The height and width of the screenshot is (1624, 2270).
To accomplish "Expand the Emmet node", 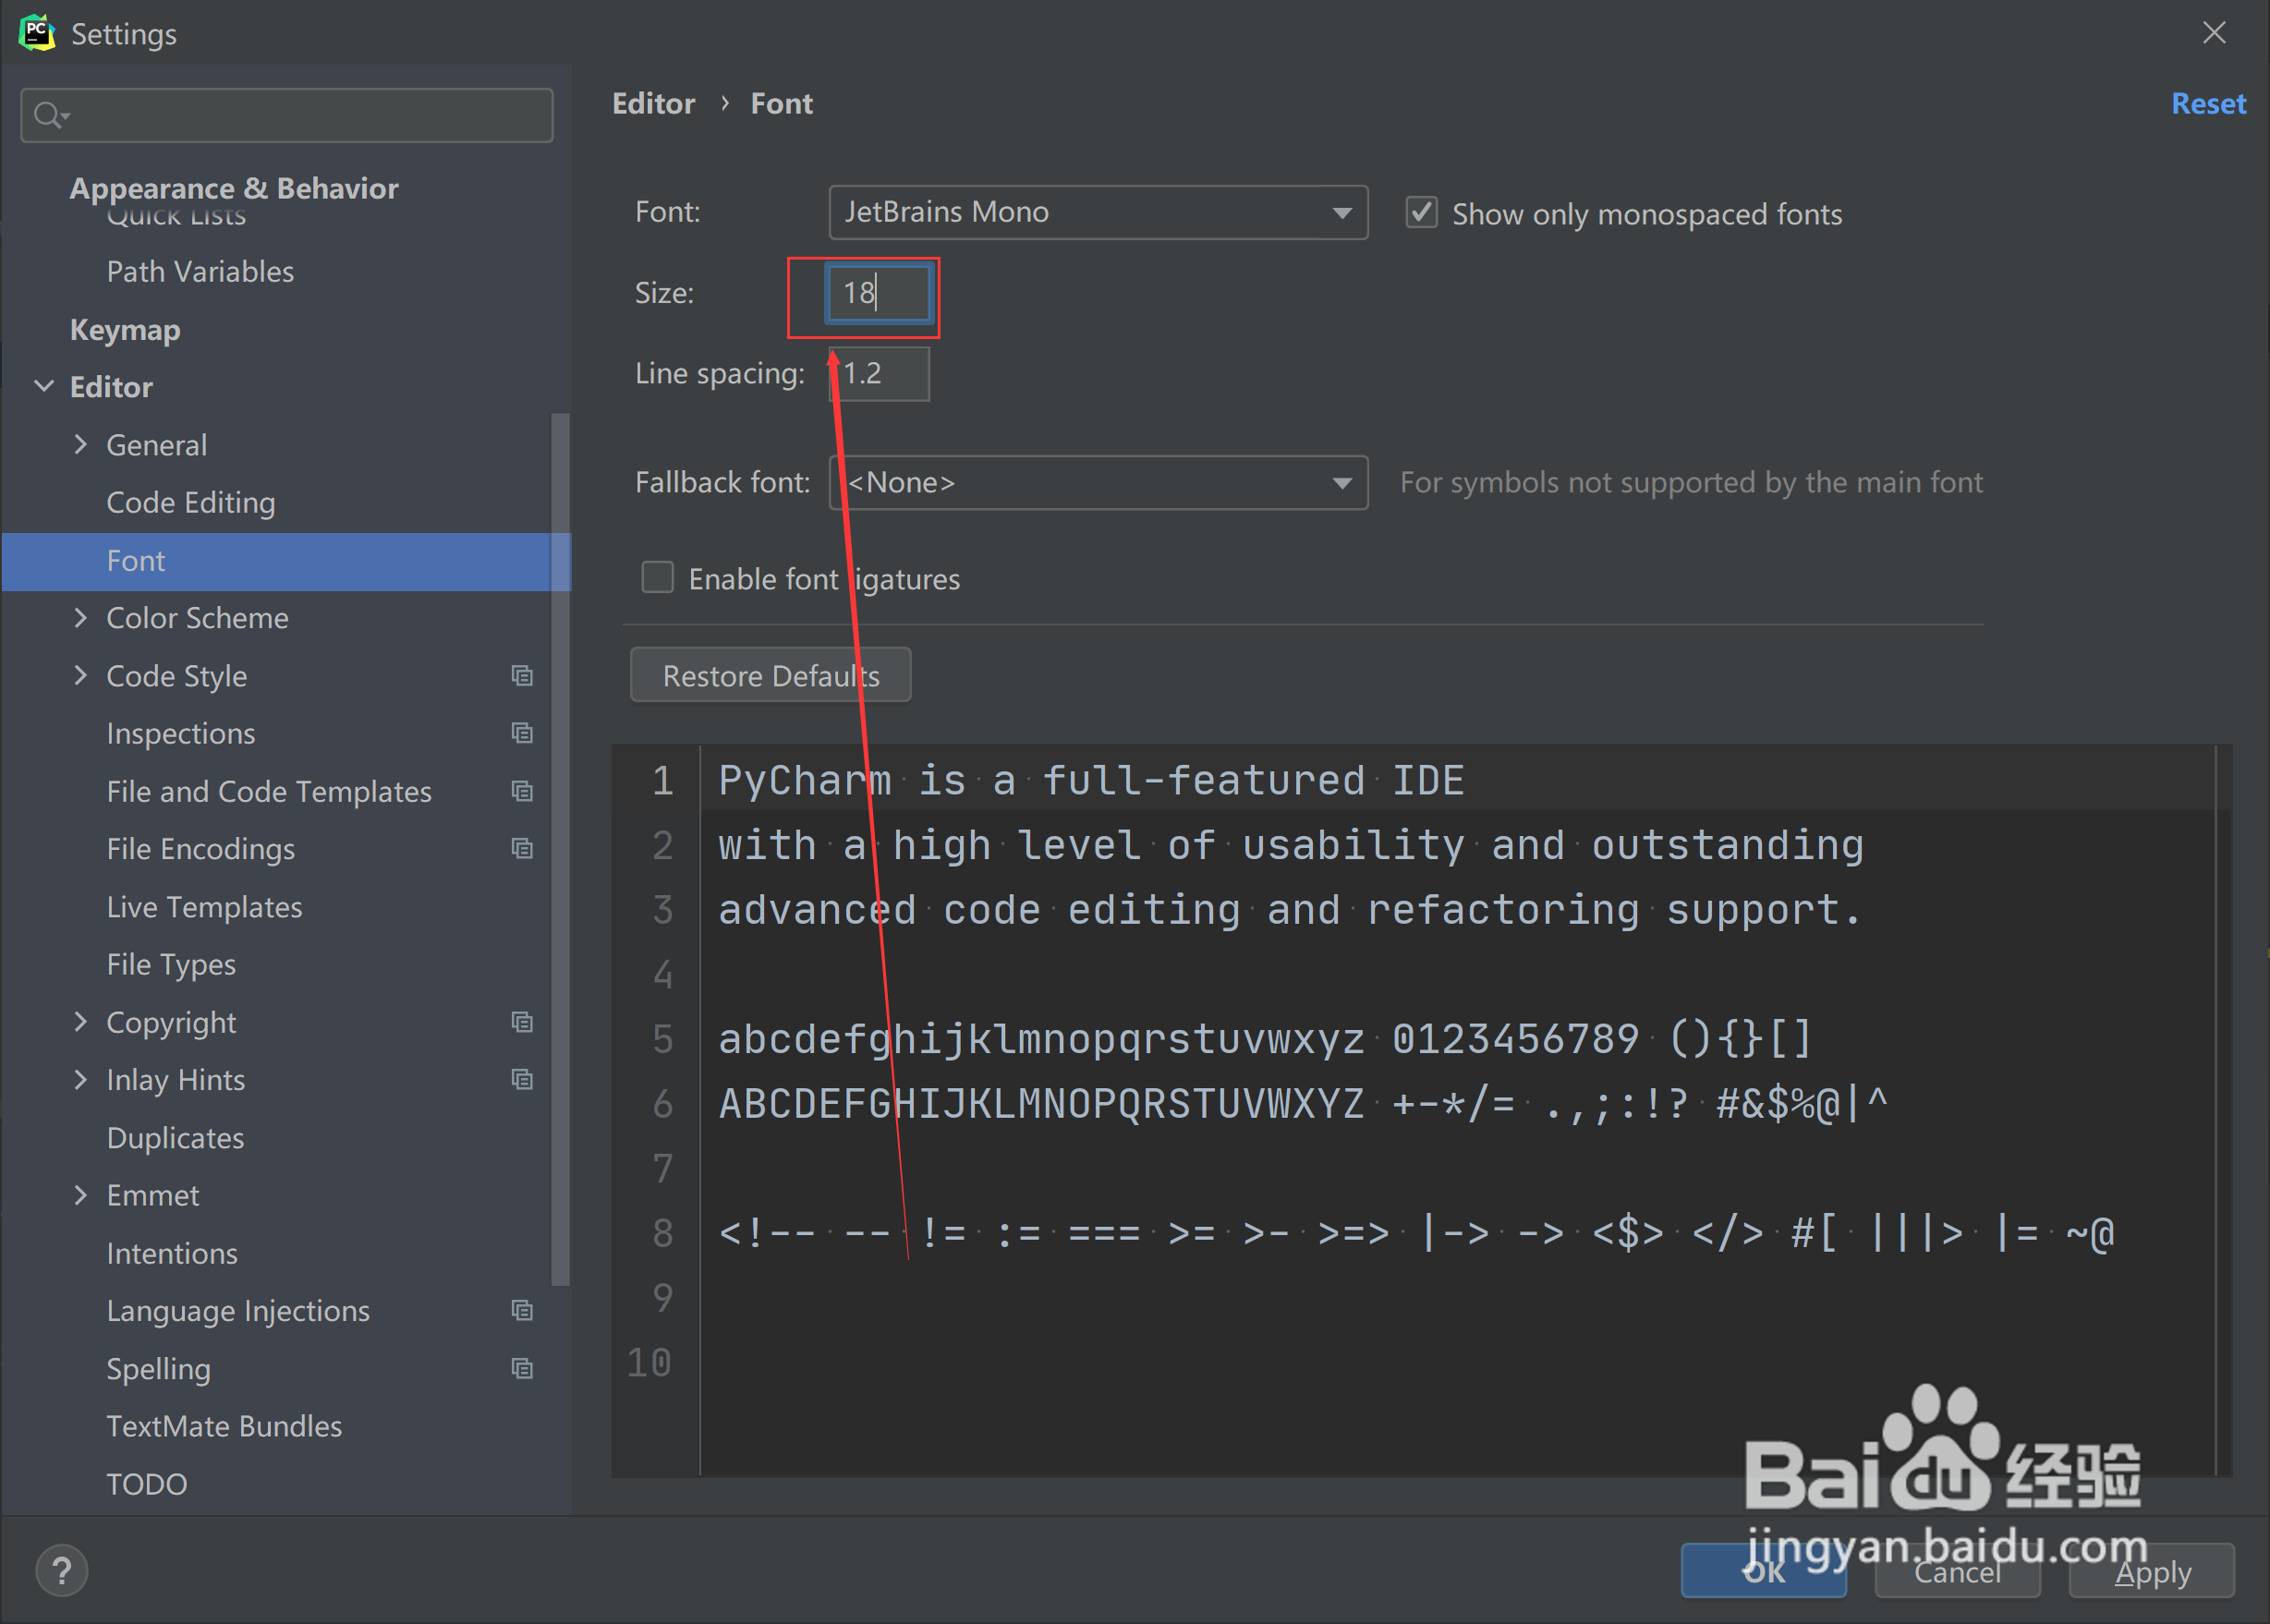I will click(x=81, y=1195).
